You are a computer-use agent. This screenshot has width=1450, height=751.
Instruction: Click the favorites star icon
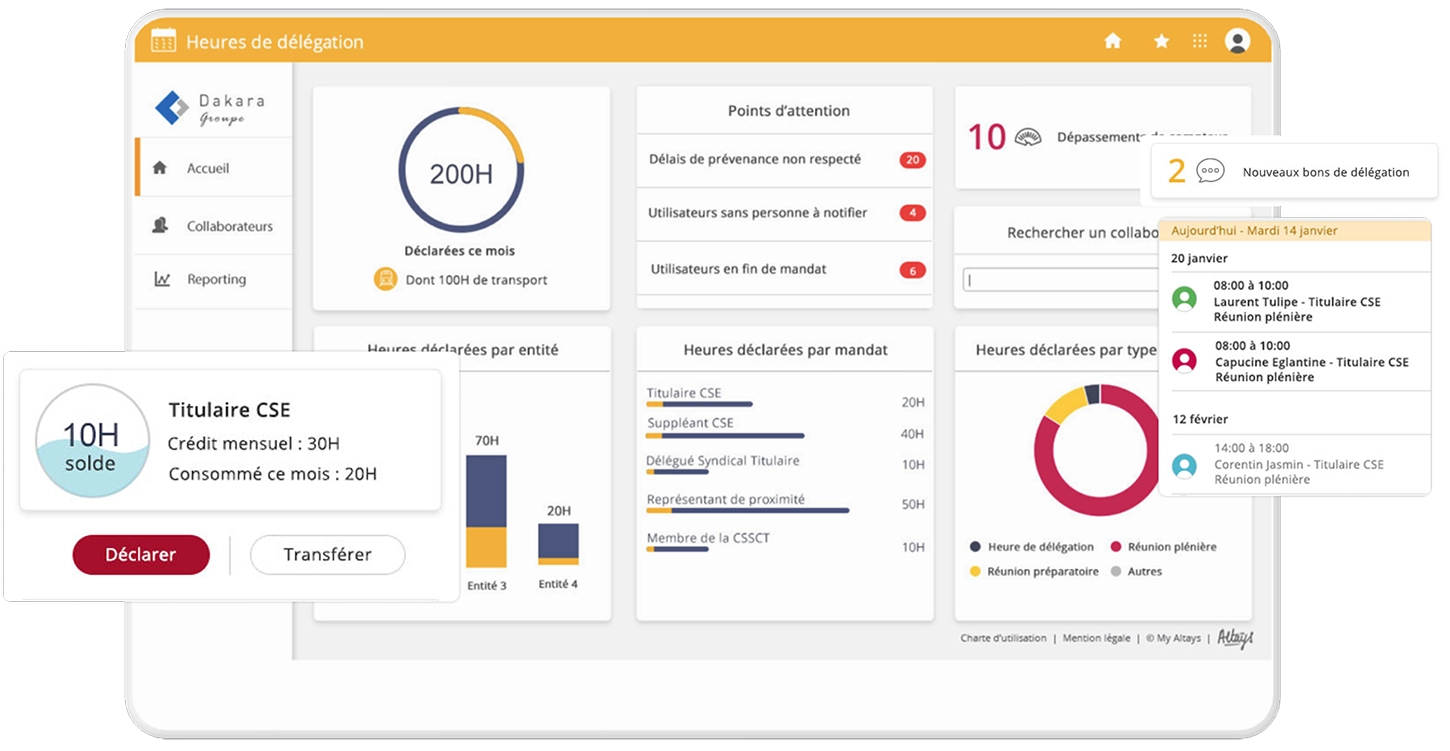click(1161, 41)
